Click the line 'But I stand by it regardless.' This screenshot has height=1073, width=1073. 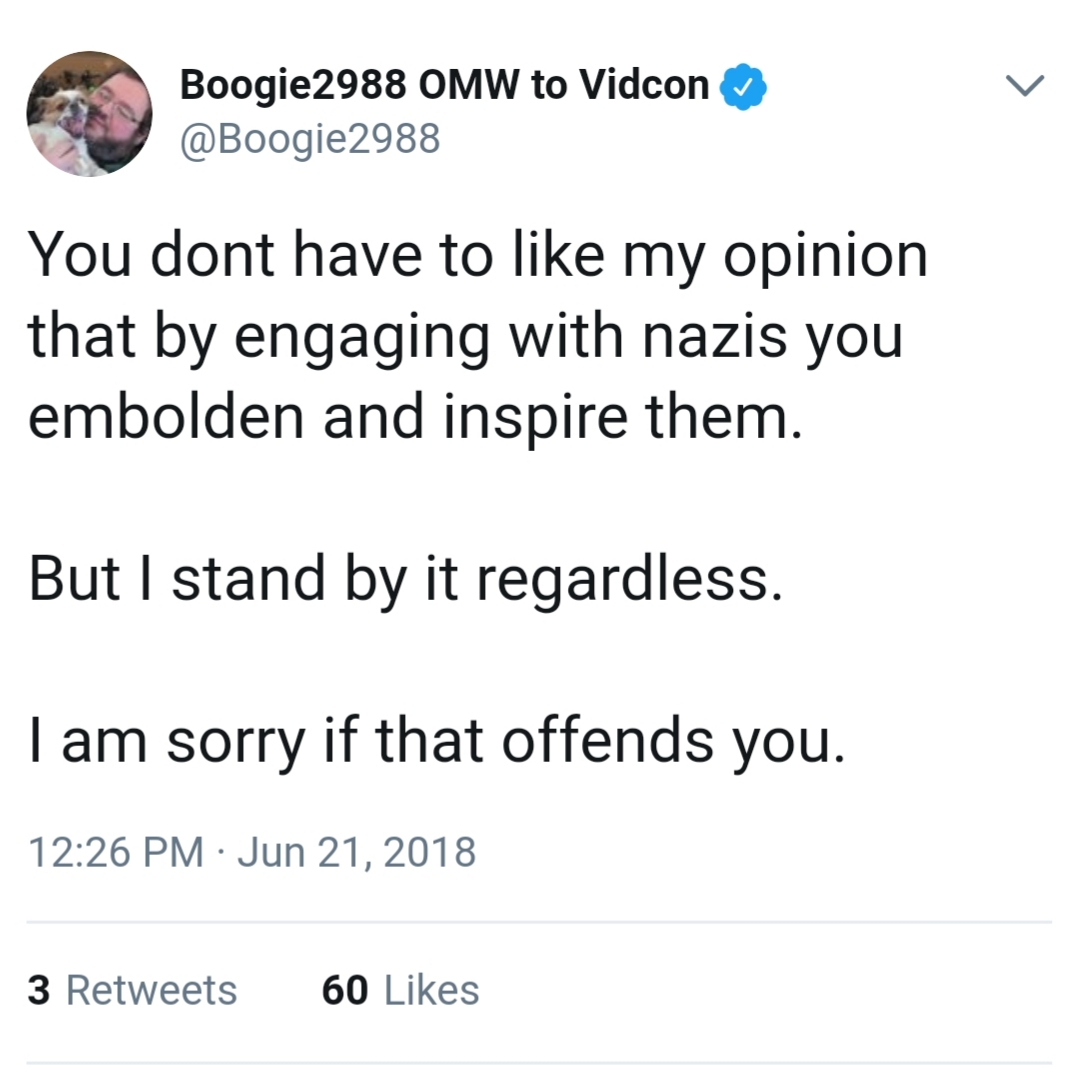(x=405, y=580)
